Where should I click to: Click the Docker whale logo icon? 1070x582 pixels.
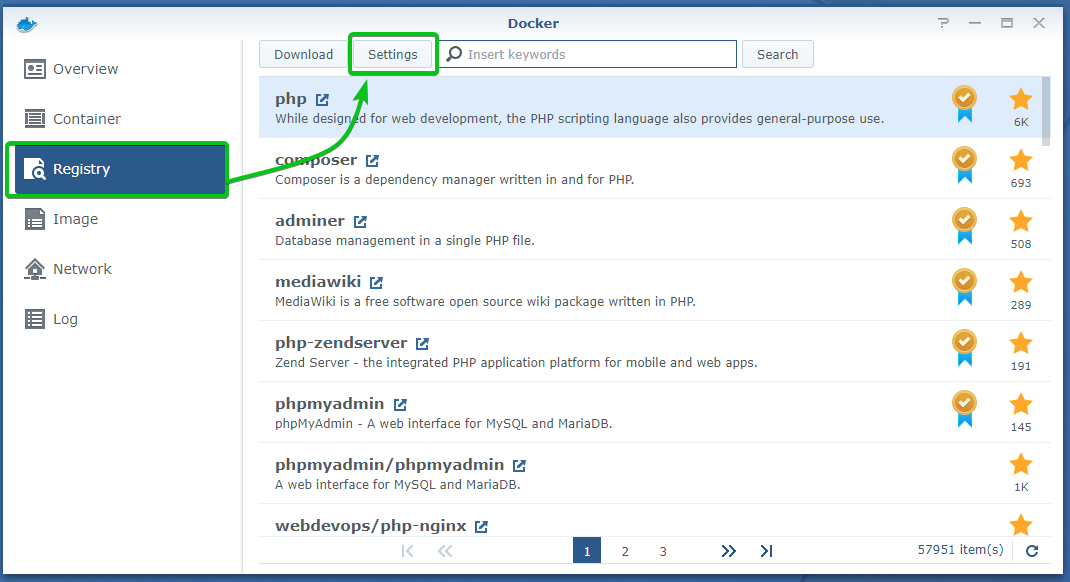27,25
